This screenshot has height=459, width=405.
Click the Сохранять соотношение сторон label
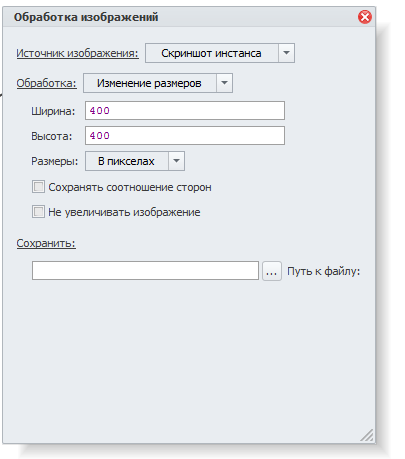(x=130, y=187)
